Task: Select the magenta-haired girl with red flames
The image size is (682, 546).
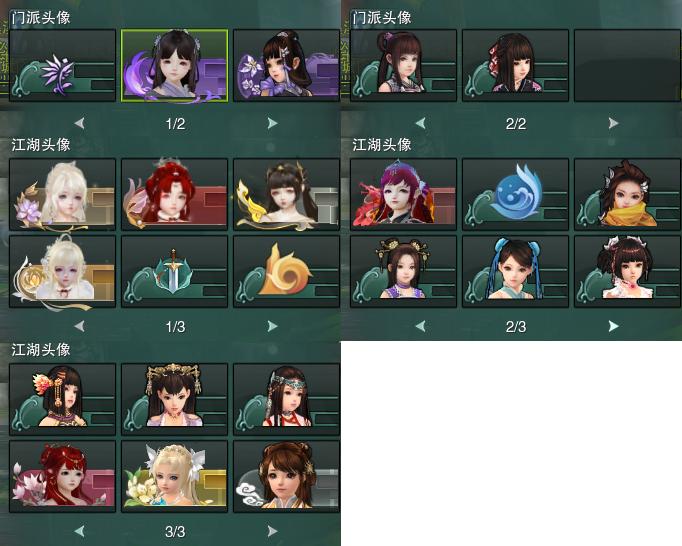Action: (403, 194)
